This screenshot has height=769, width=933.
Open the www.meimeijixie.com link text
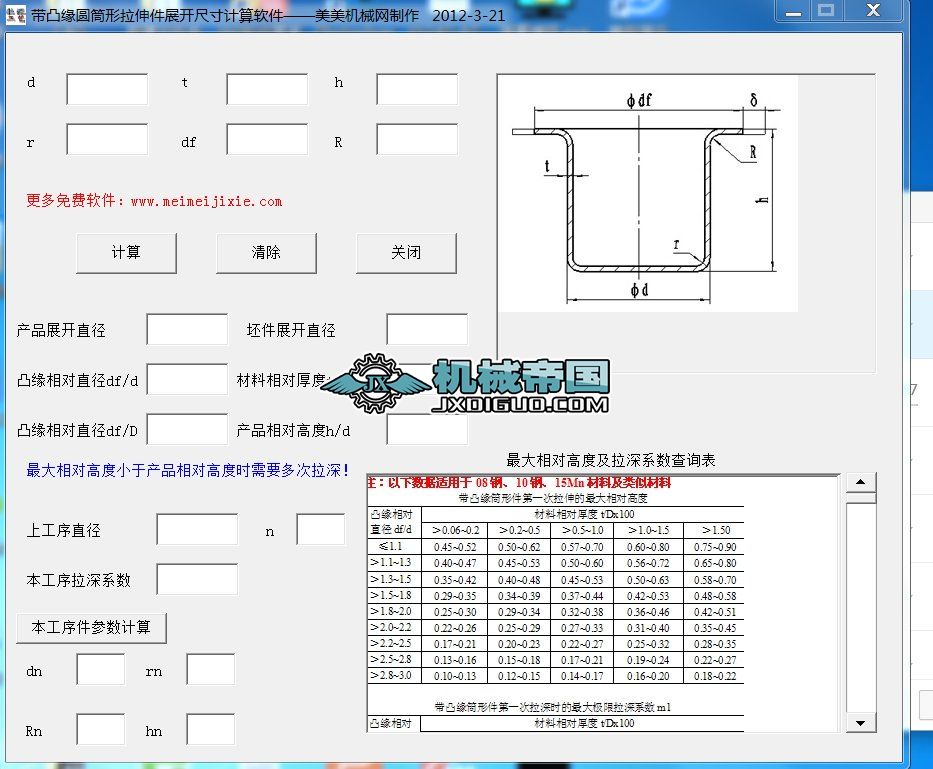click(x=206, y=201)
